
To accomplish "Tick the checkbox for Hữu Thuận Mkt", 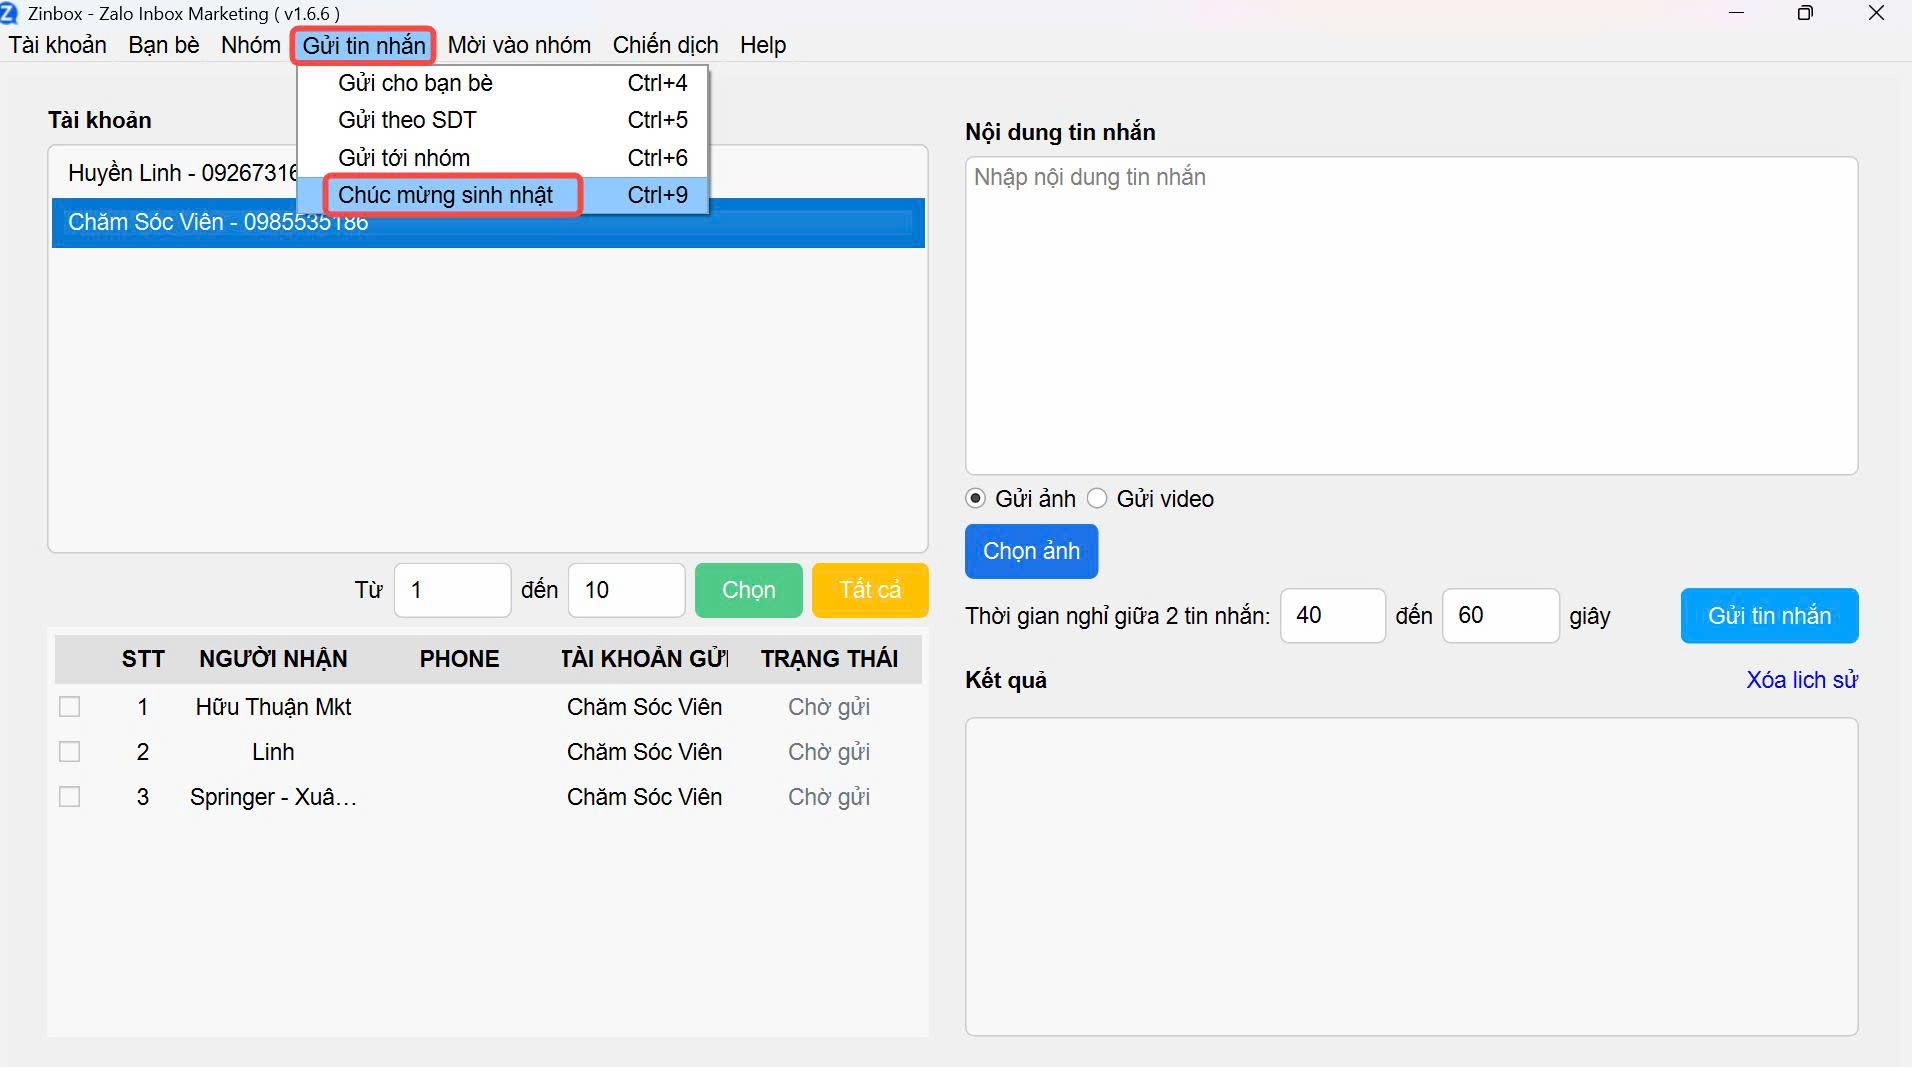I will (x=70, y=707).
